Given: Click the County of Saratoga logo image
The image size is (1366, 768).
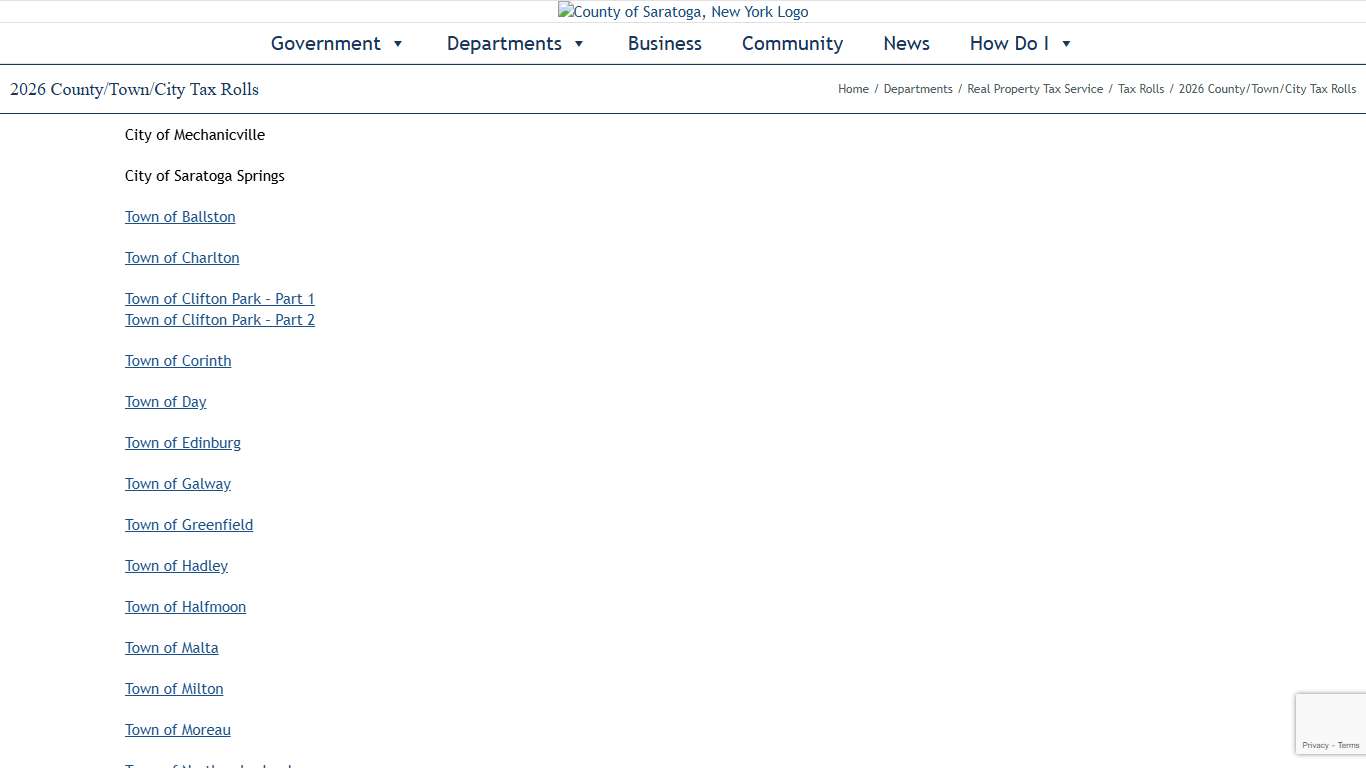Looking at the screenshot, I should 683,12.
